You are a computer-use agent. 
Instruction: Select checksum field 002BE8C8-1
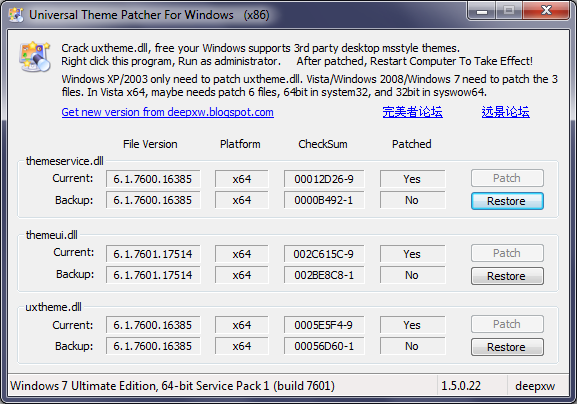pyautogui.click(x=324, y=275)
